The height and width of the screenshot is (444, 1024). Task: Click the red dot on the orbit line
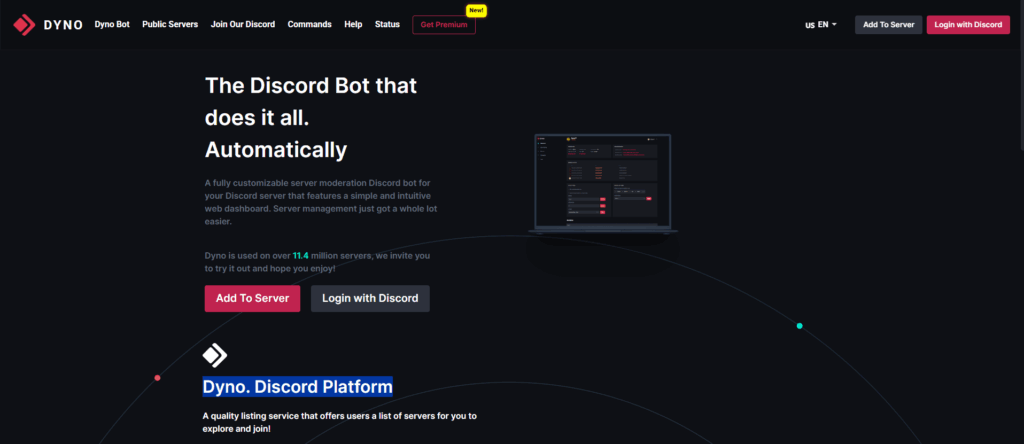click(157, 378)
